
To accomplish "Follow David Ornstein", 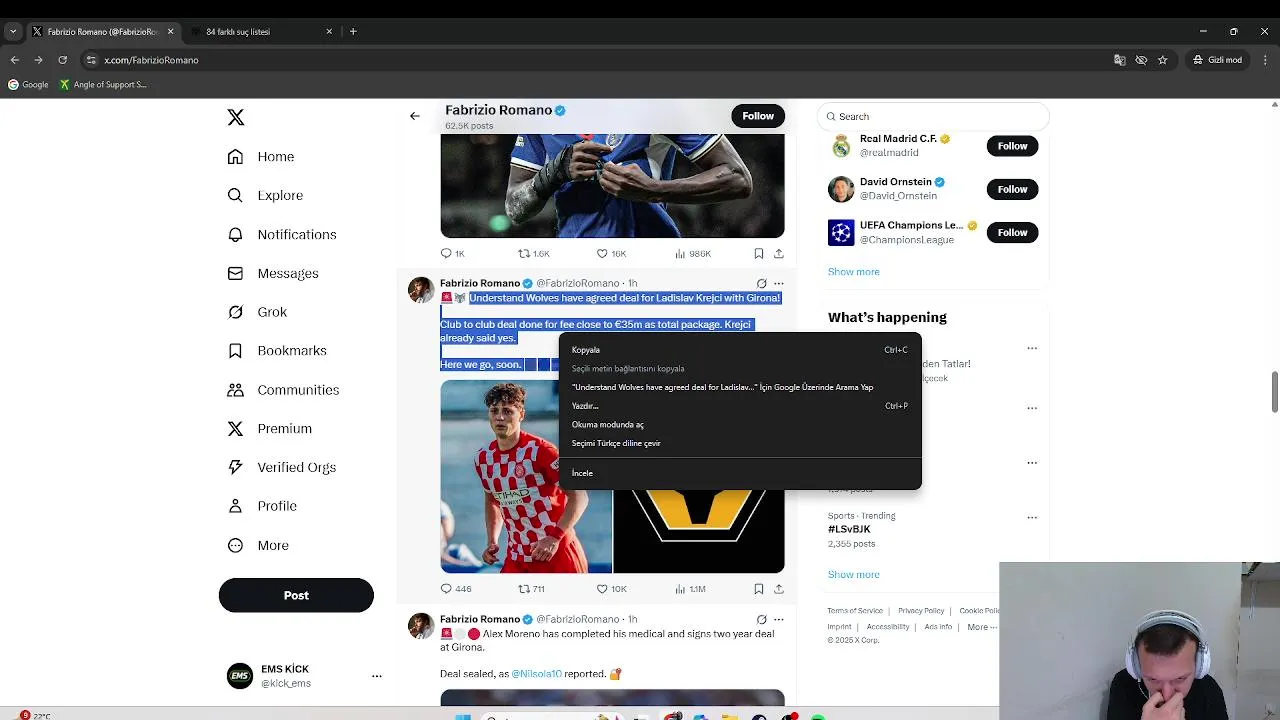I will [1012, 189].
